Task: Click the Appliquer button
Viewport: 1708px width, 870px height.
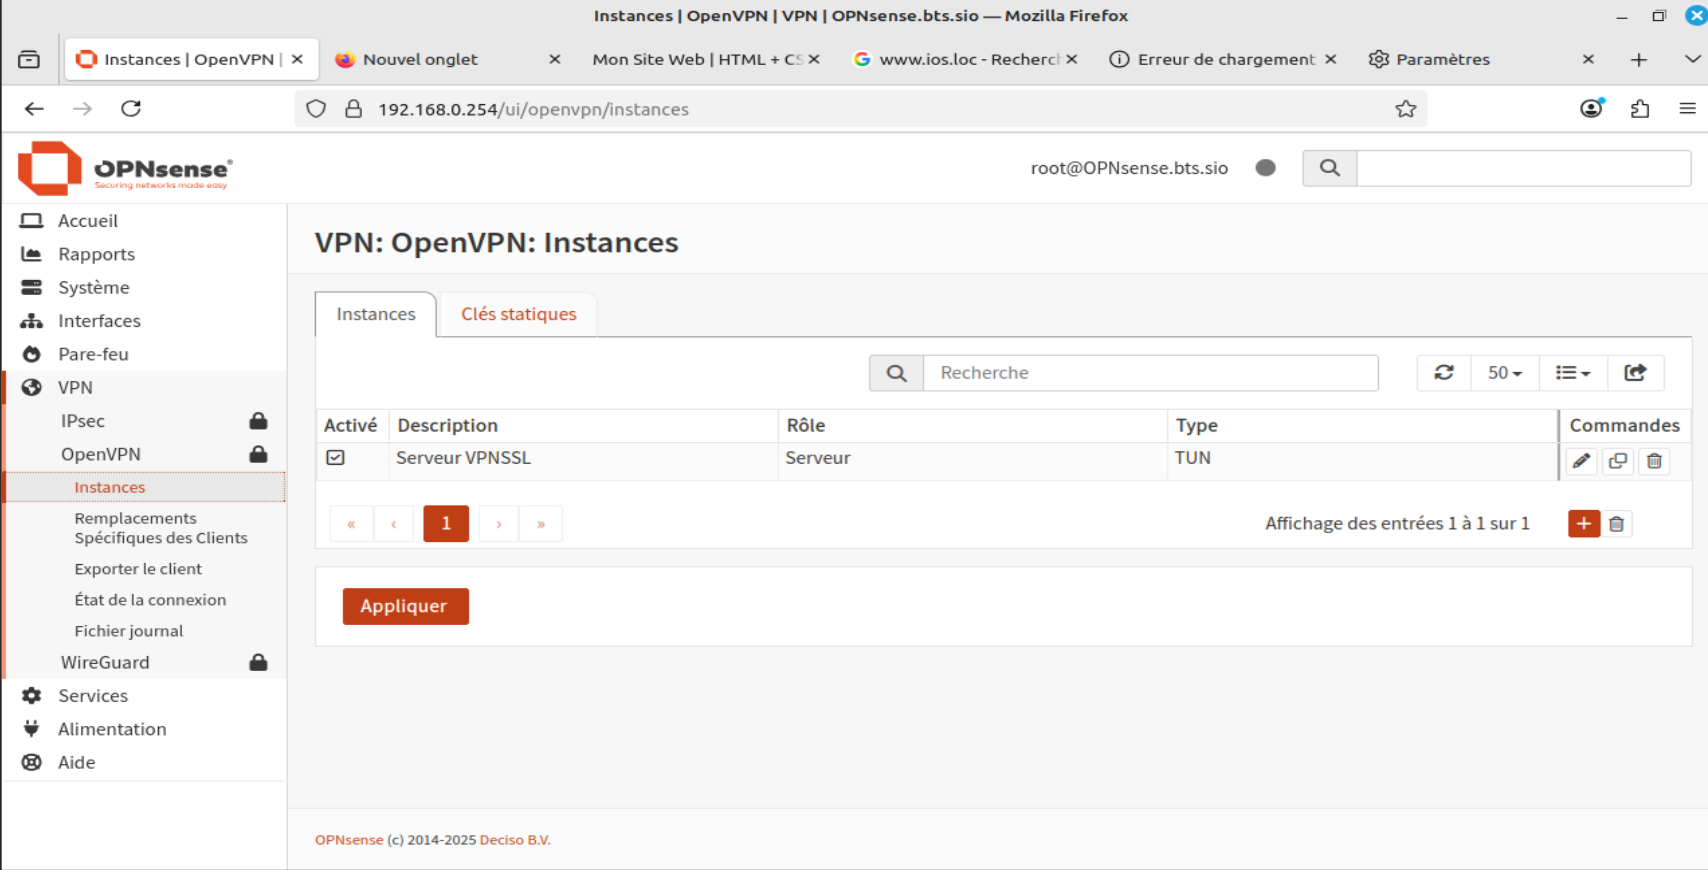Action: (x=405, y=606)
